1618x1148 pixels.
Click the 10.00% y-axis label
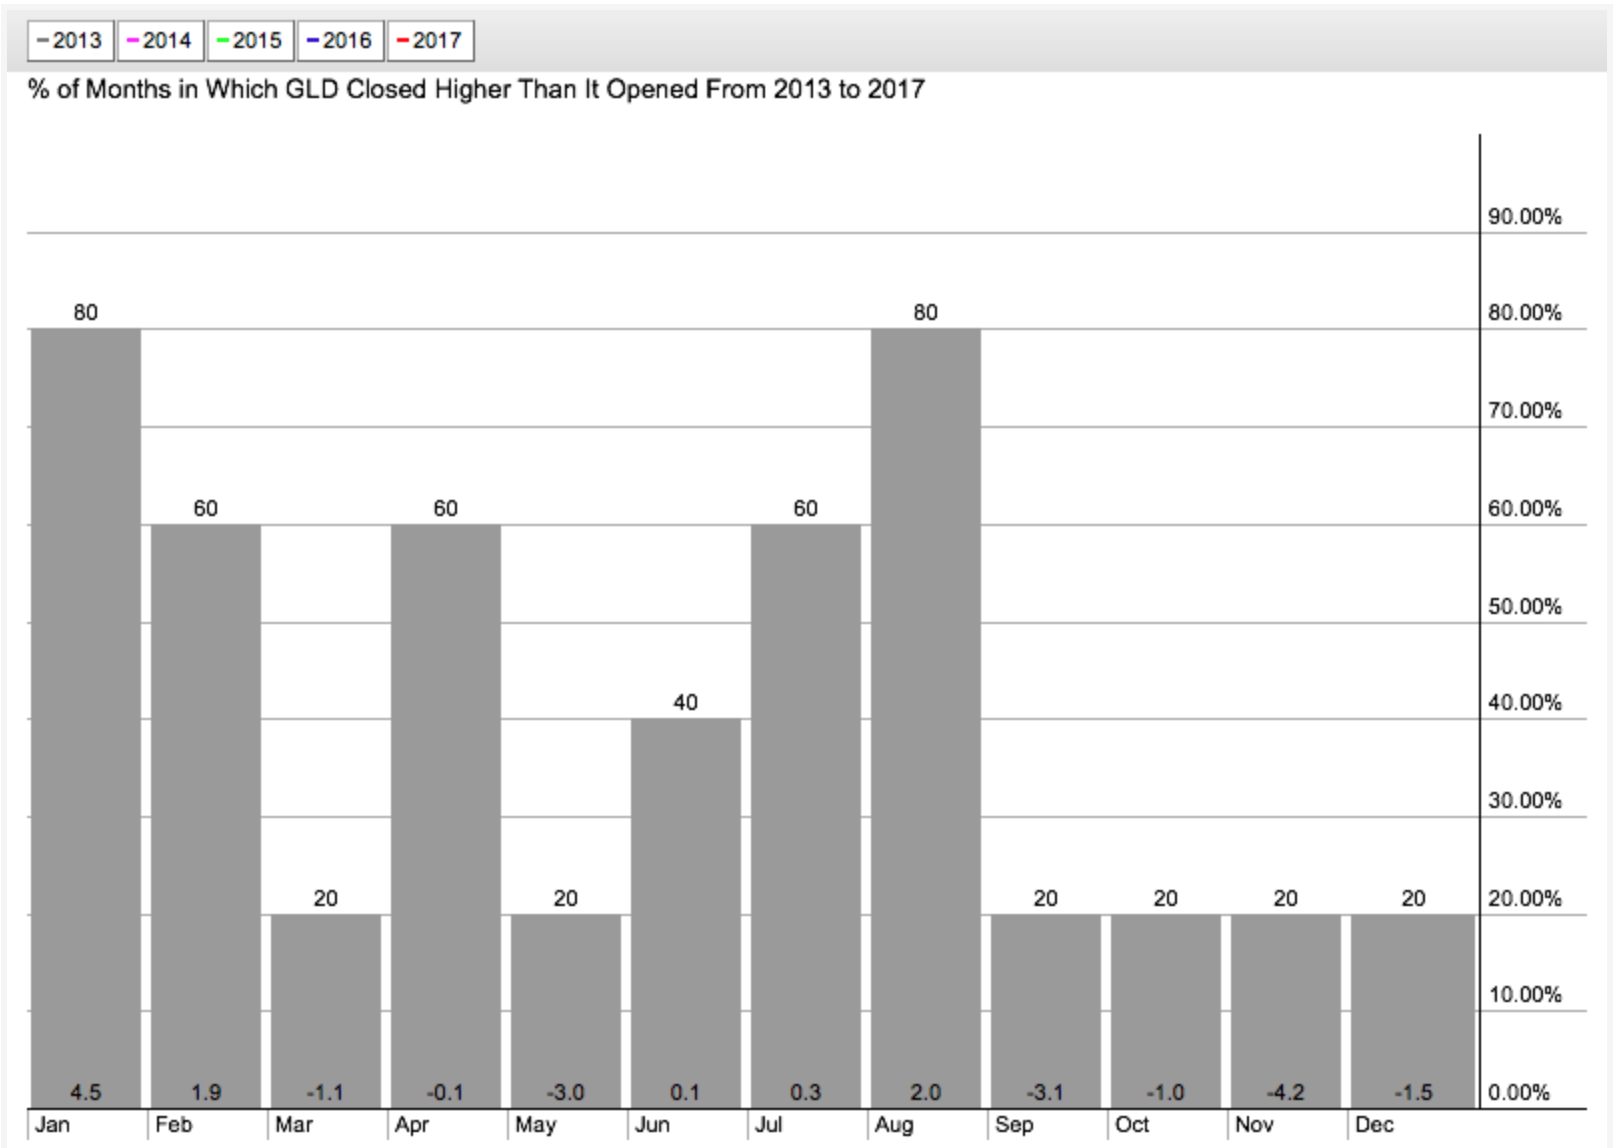(1525, 995)
